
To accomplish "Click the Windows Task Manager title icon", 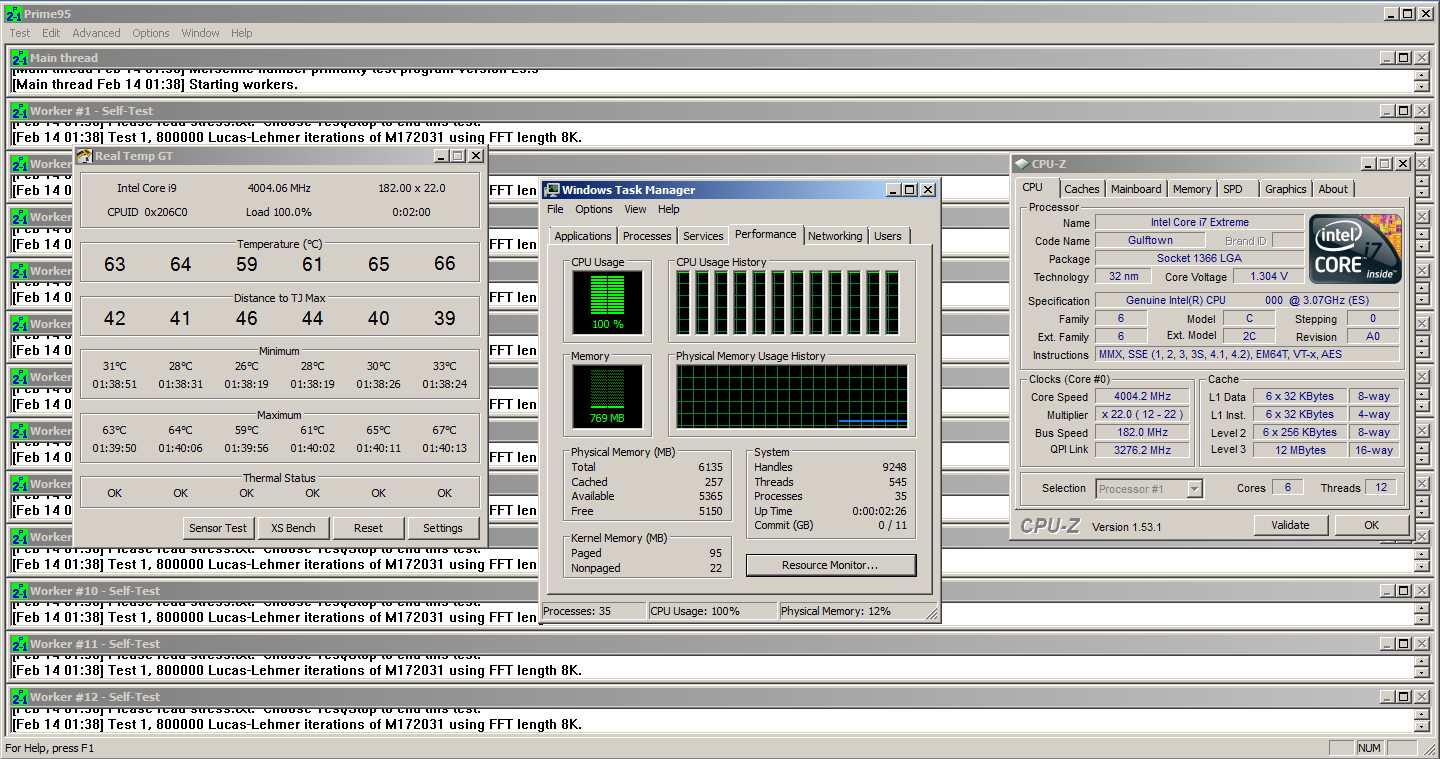I will click(x=552, y=190).
